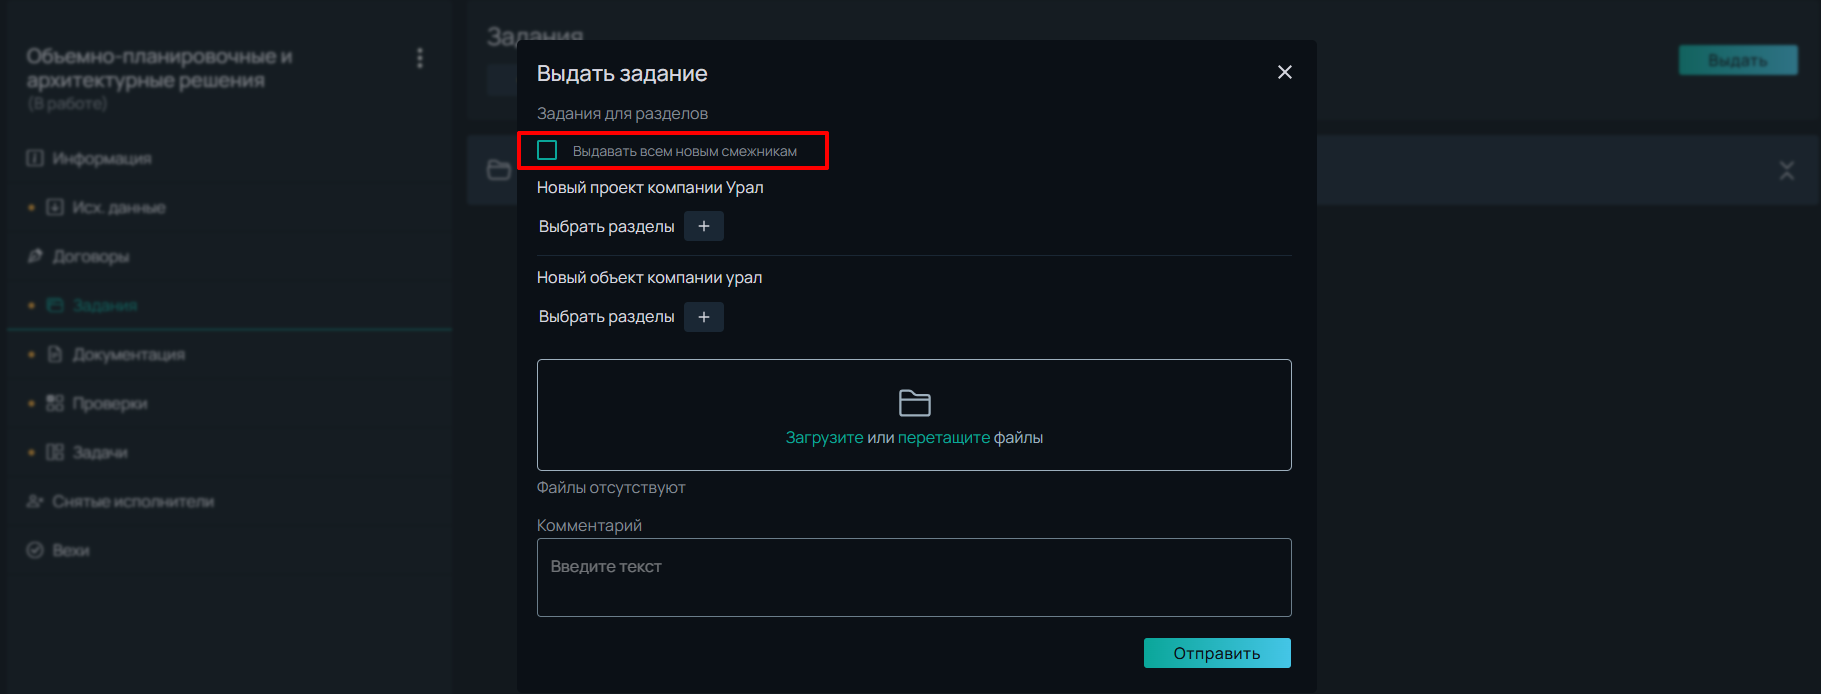Add sections for Новый проект компании Урал

(703, 227)
